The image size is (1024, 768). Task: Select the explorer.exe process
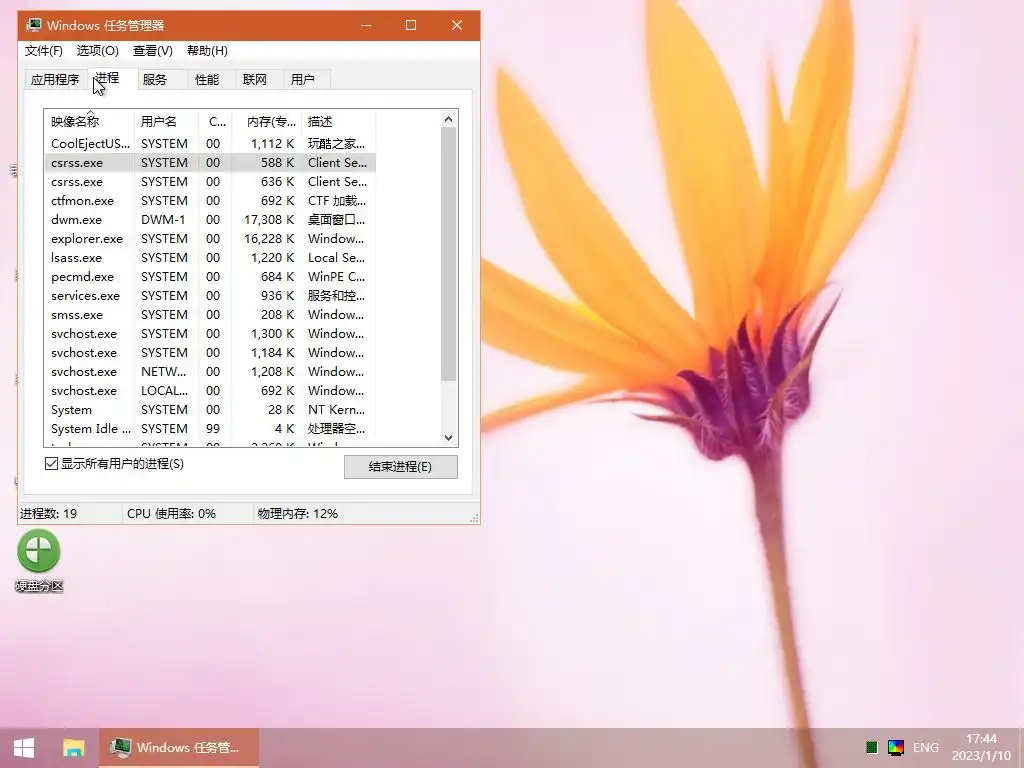tap(210, 238)
